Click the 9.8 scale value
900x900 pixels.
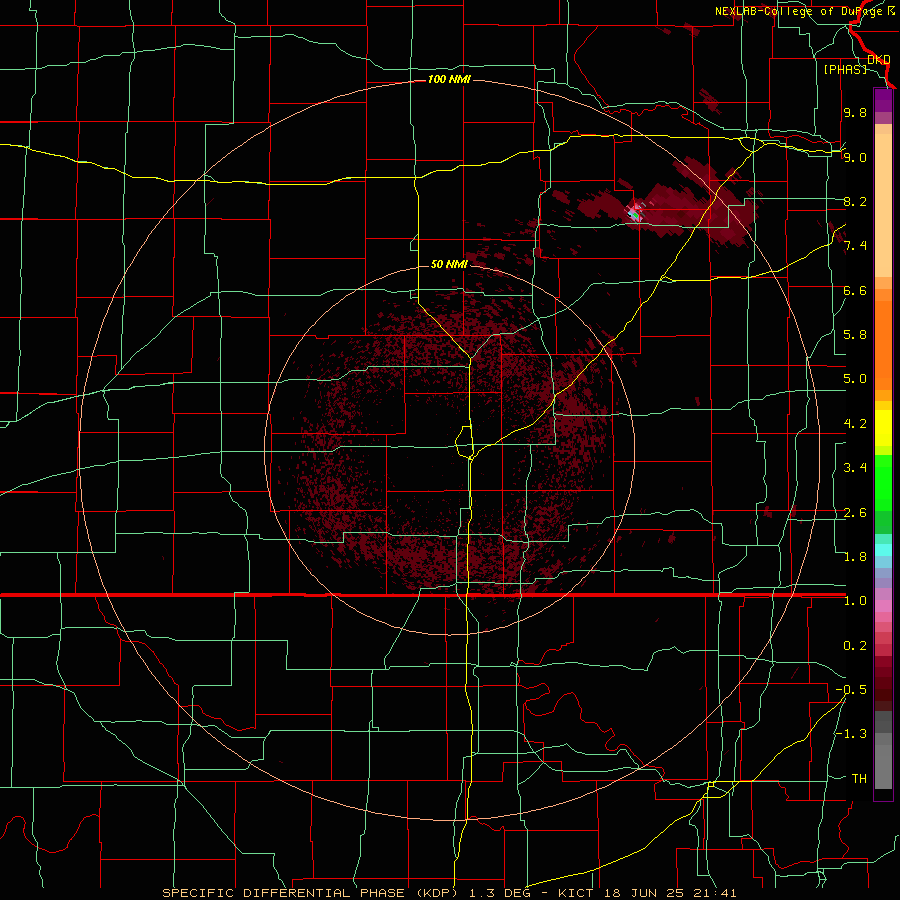pos(855,112)
